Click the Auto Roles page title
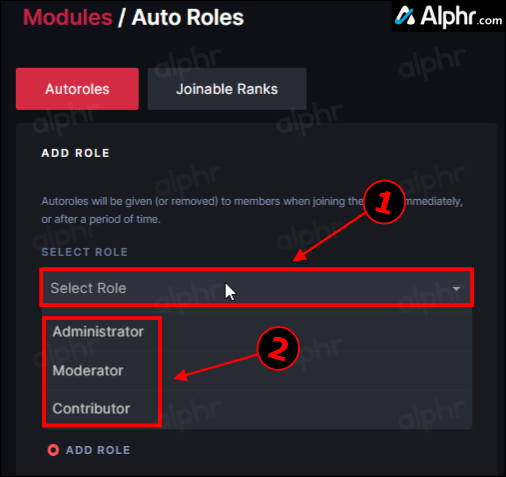This screenshot has width=506, height=477. (x=188, y=17)
